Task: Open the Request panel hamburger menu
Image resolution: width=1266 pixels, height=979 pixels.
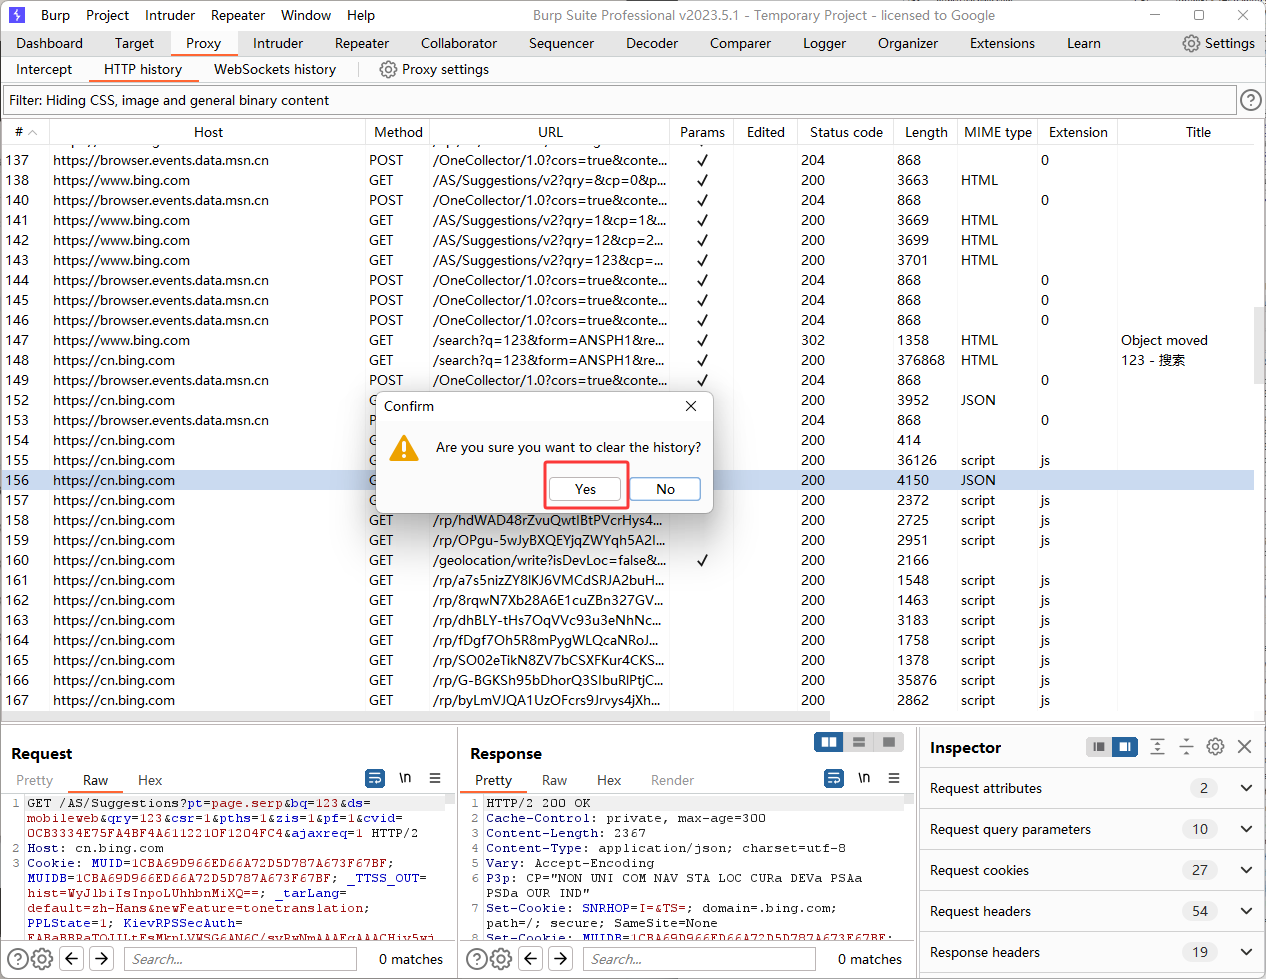Action: [435, 777]
